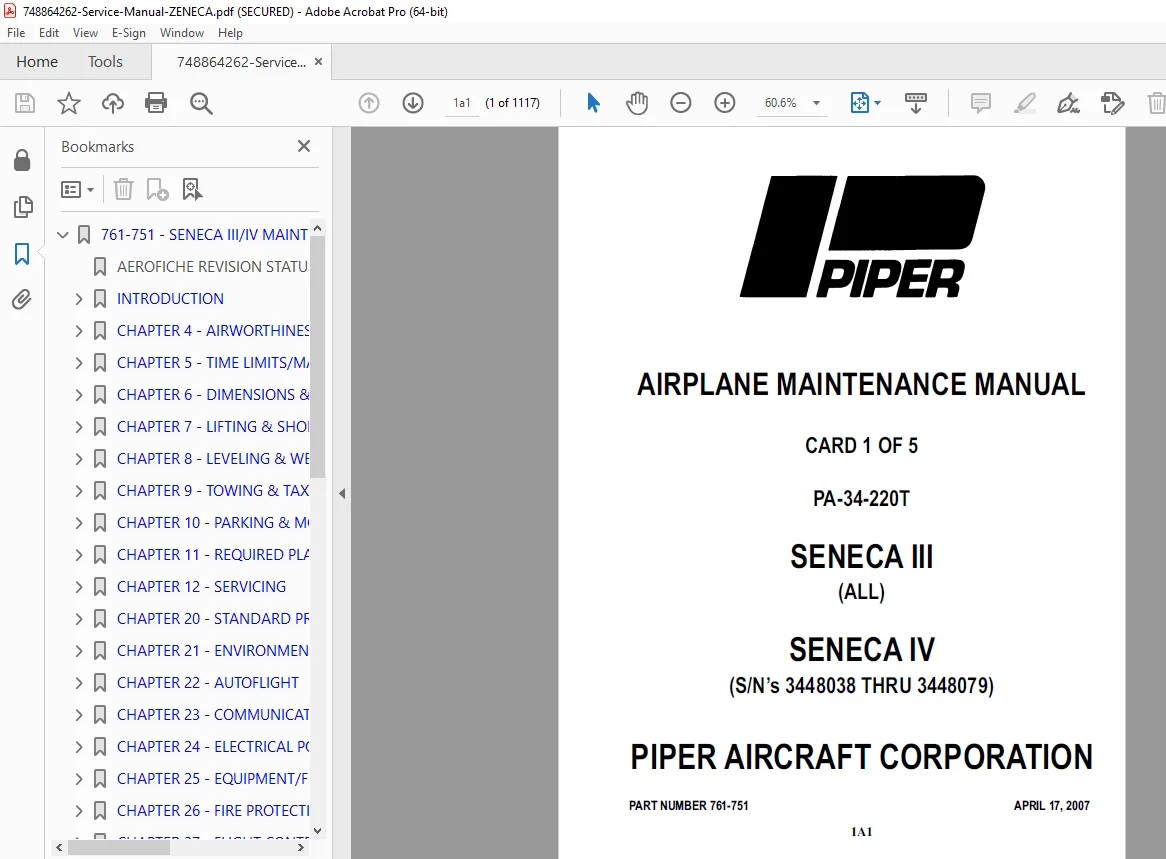Delete selected bookmark trash icon
Image resolution: width=1166 pixels, height=859 pixels.
(x=123, y=189)
